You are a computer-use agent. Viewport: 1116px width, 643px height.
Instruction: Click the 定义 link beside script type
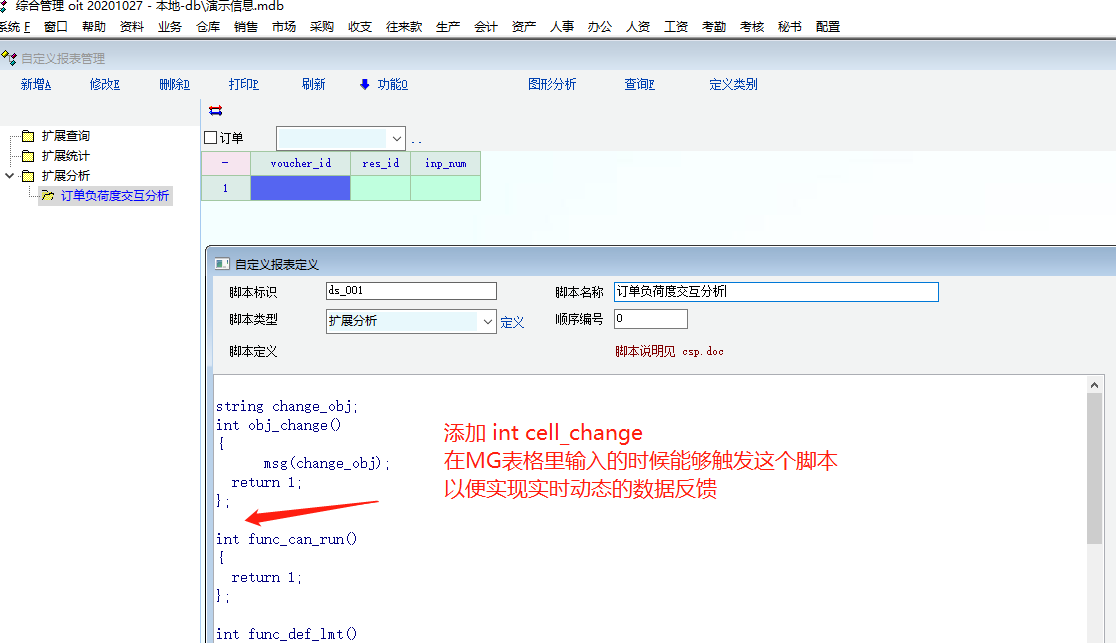tap(512, 322)
